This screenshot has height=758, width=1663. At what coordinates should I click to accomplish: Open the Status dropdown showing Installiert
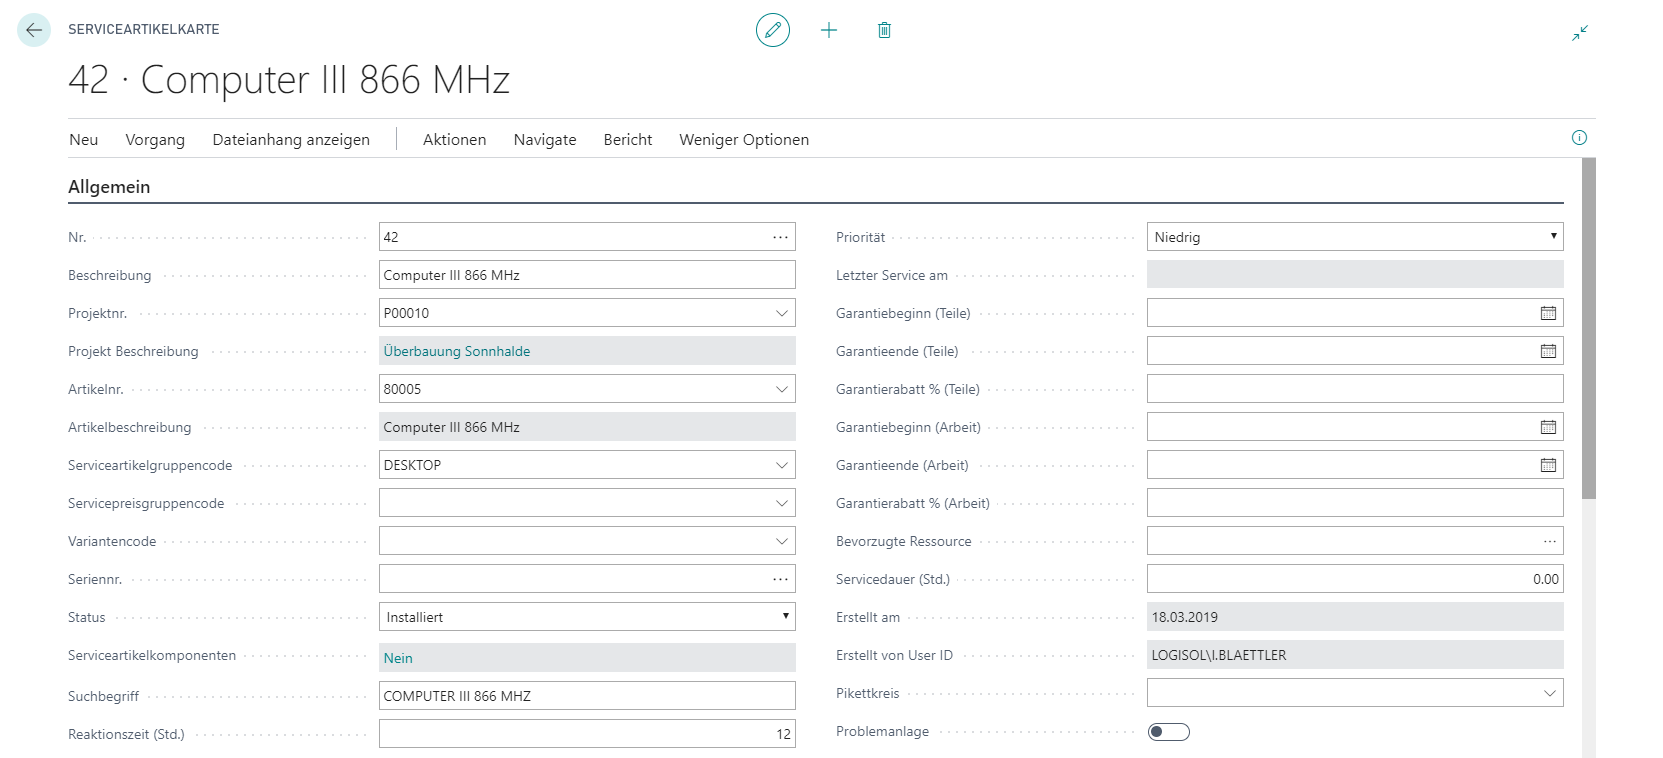pyautogui.click(x=587, y=617)
